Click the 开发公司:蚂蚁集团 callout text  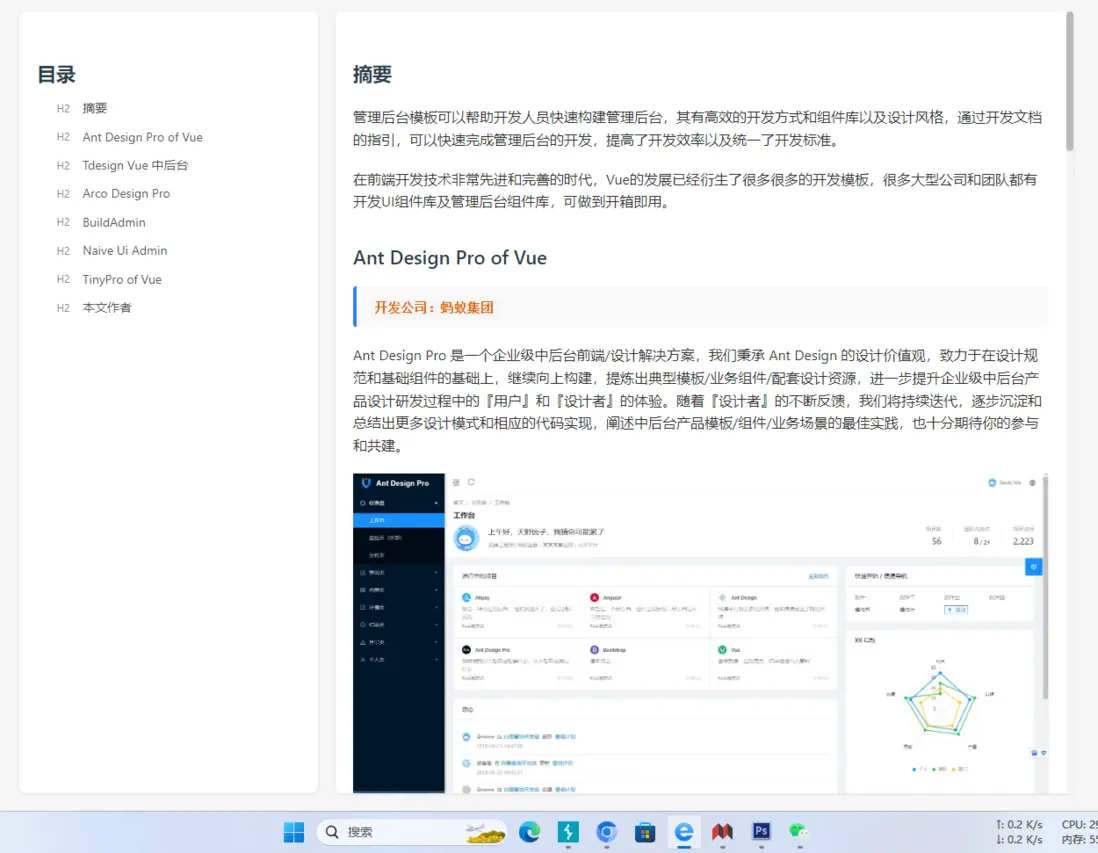pos(433,307)
